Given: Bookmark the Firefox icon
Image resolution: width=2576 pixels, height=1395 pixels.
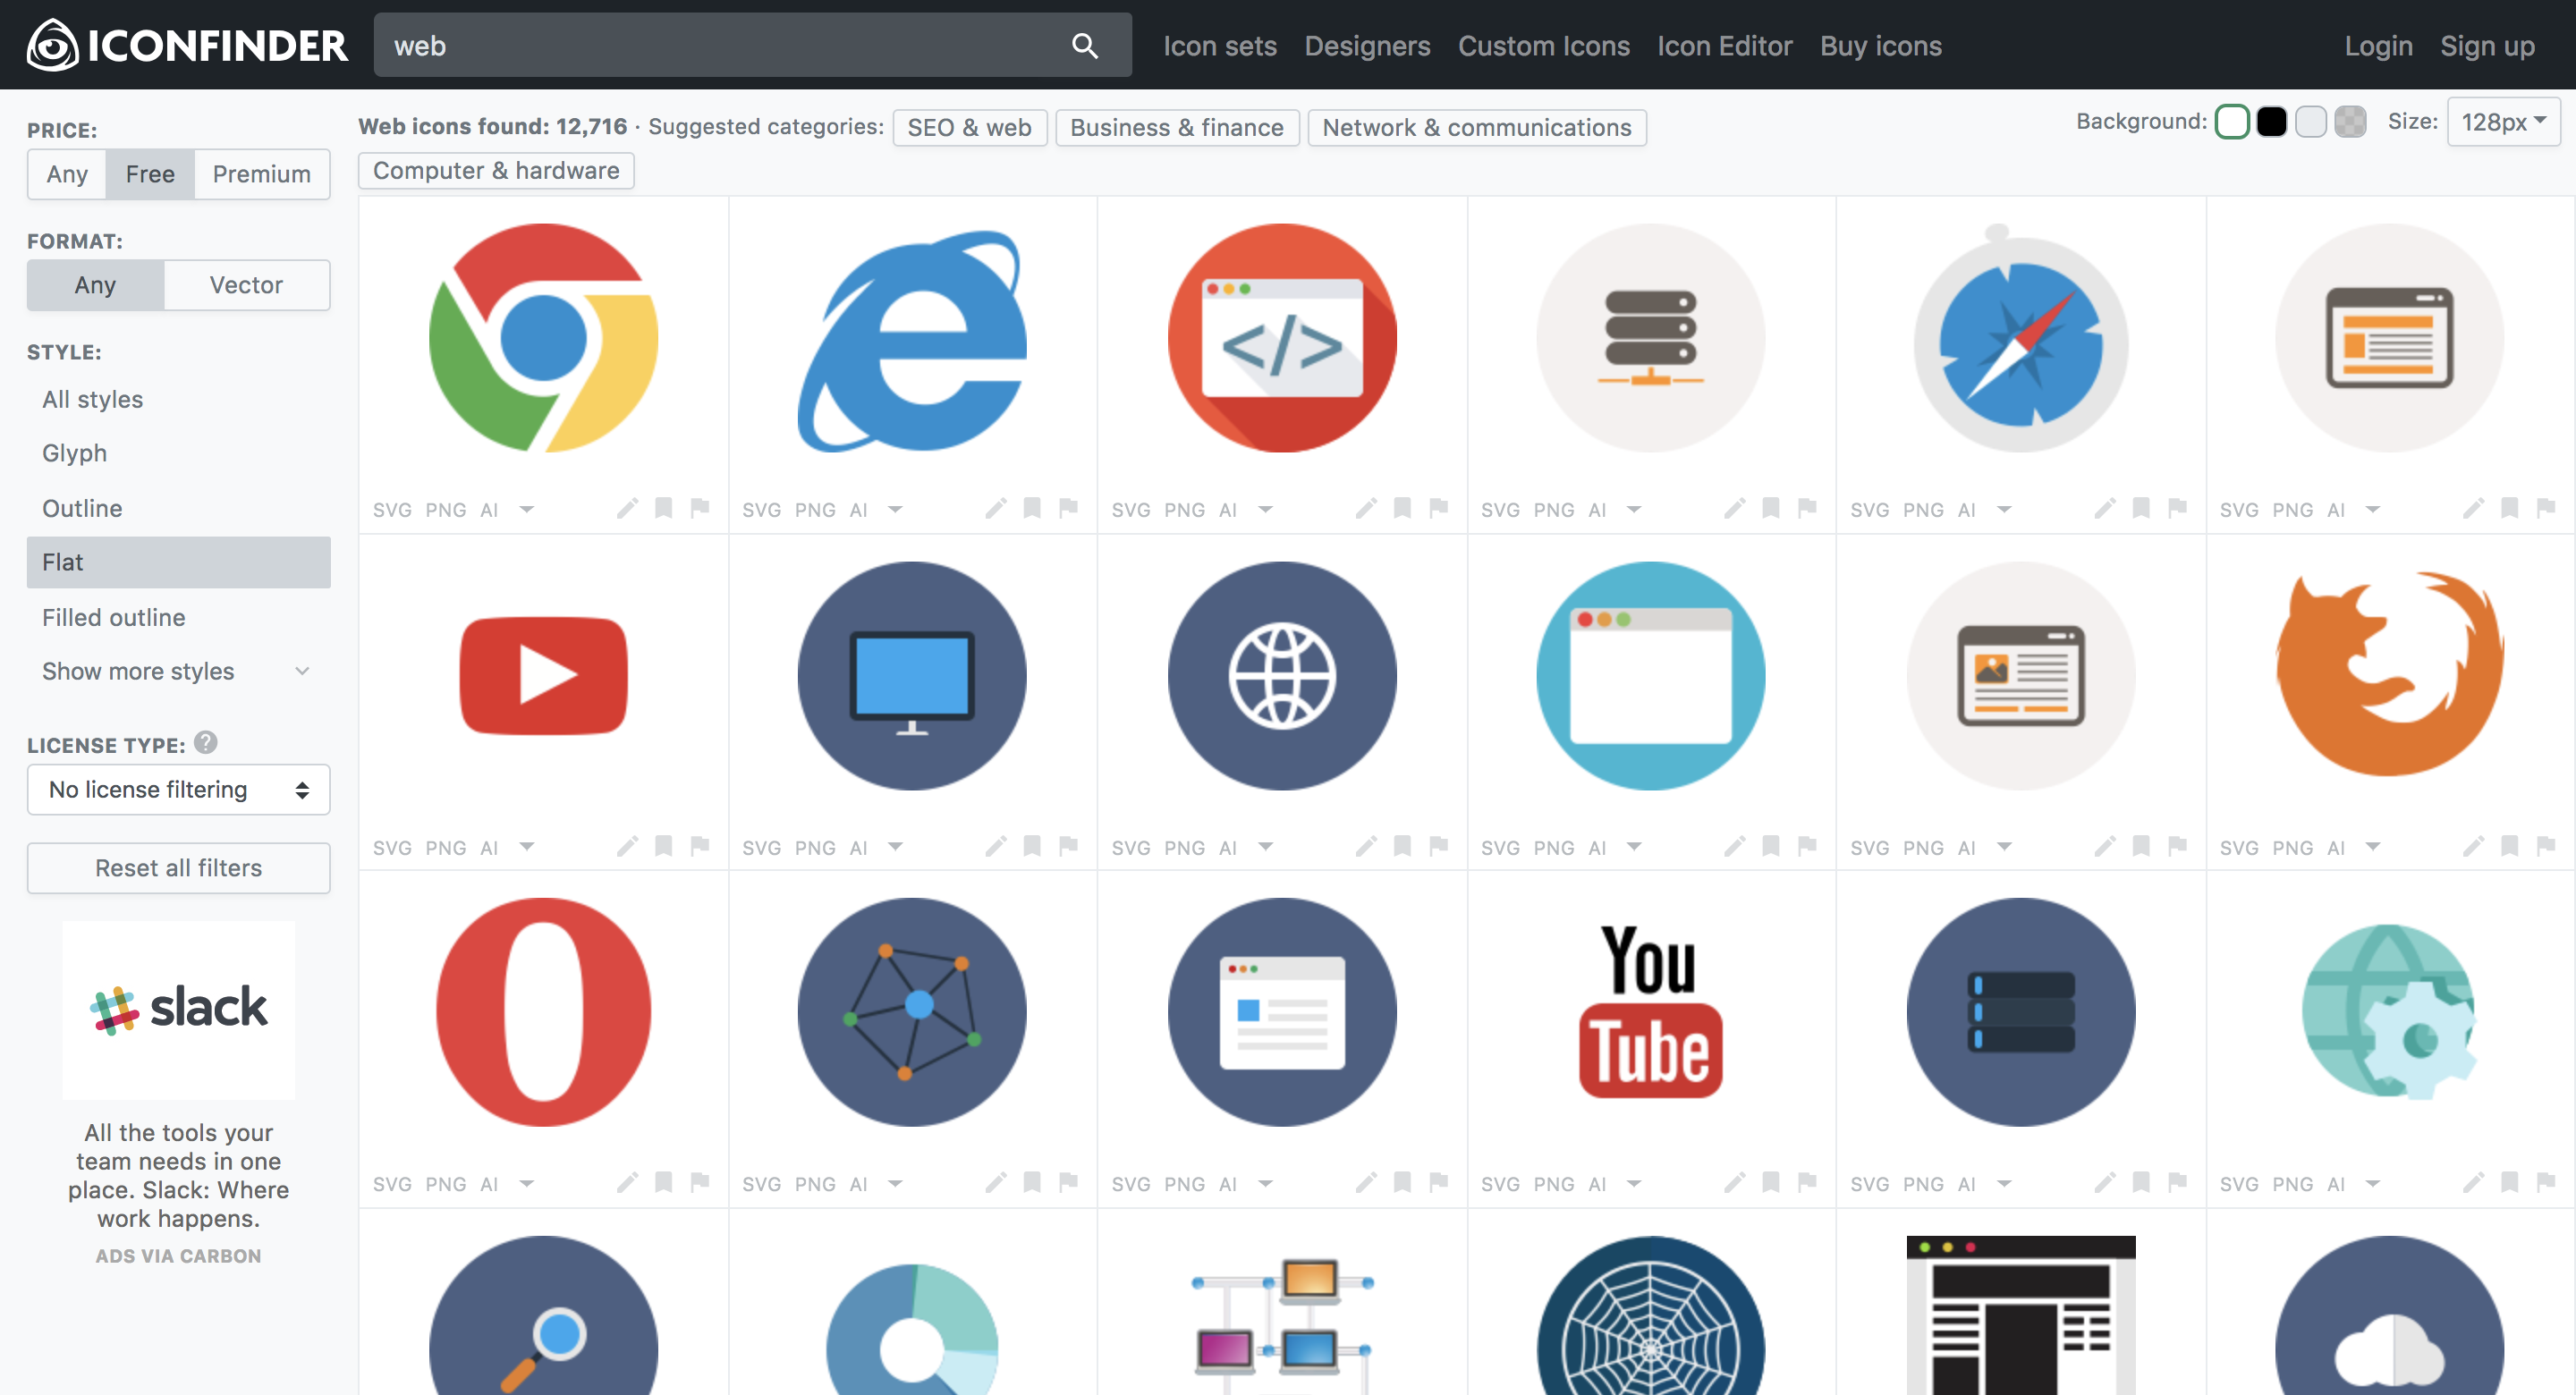Looking at the screenshot, I should tap(2510, 846).
